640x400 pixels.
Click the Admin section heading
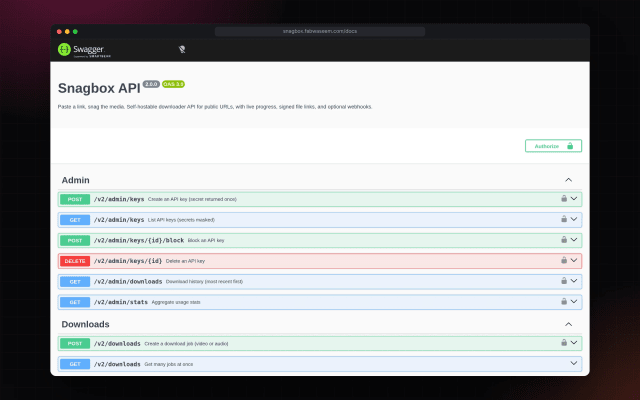76,180
